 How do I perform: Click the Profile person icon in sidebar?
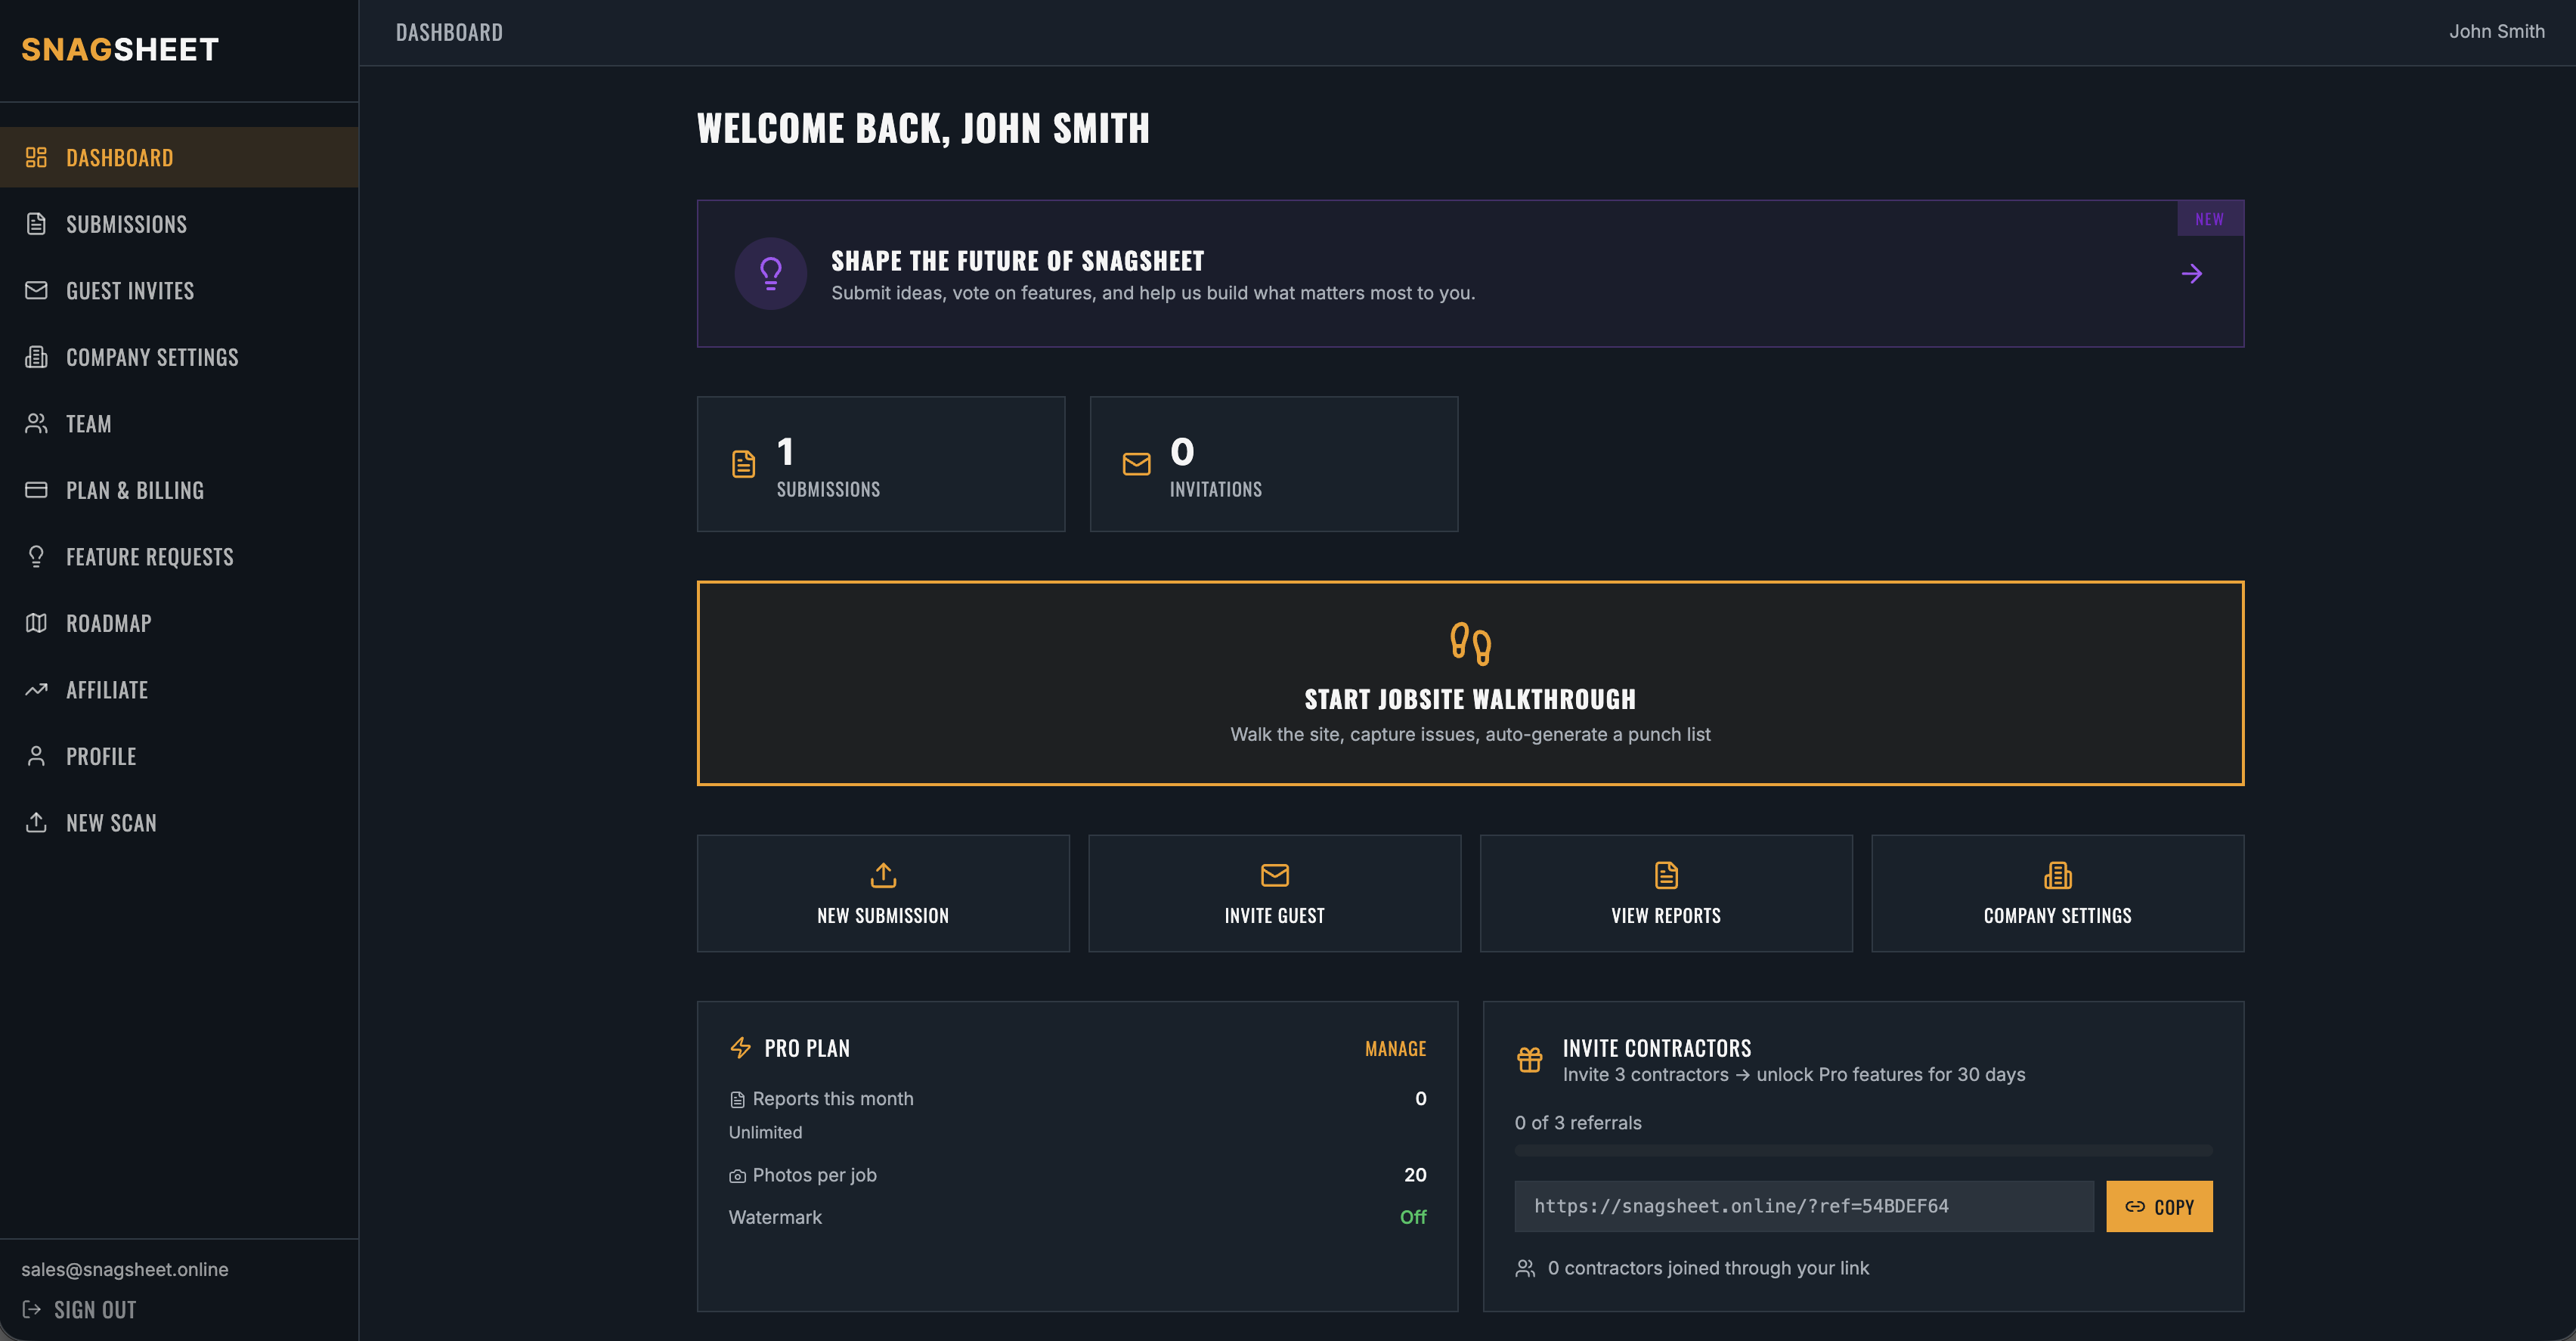[x=36, y=756]
